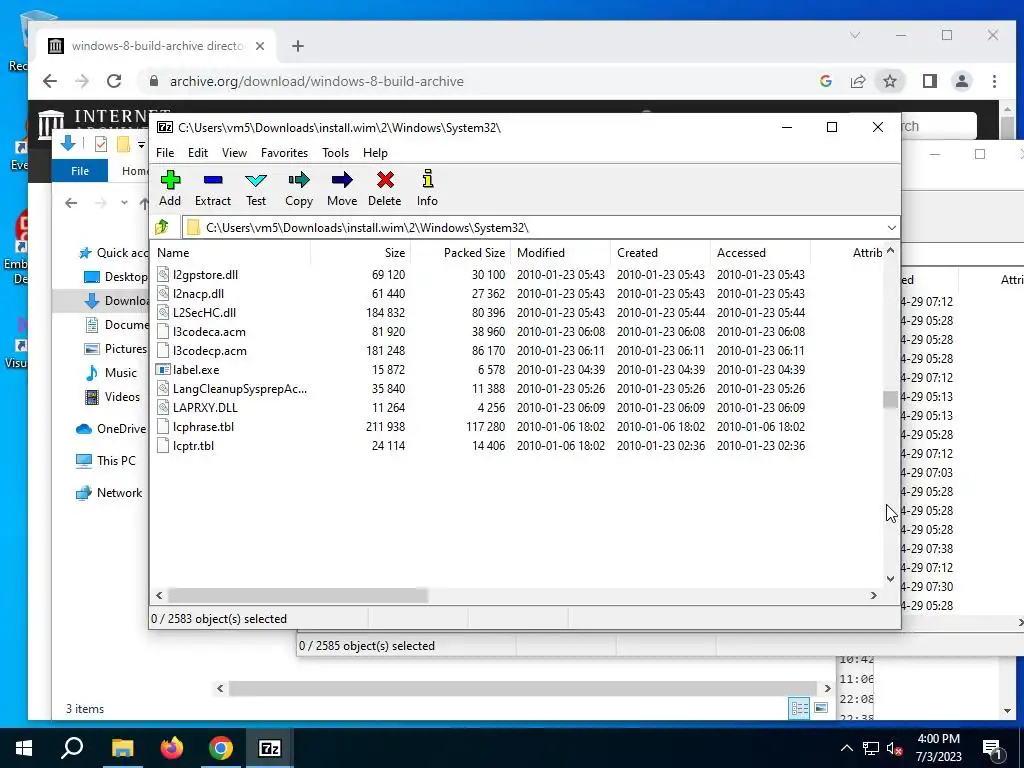Image resolution: width=1024 pixels, height=768 pixels.
Task: Show hidden tray icons chevron
Action: (846, 748)
